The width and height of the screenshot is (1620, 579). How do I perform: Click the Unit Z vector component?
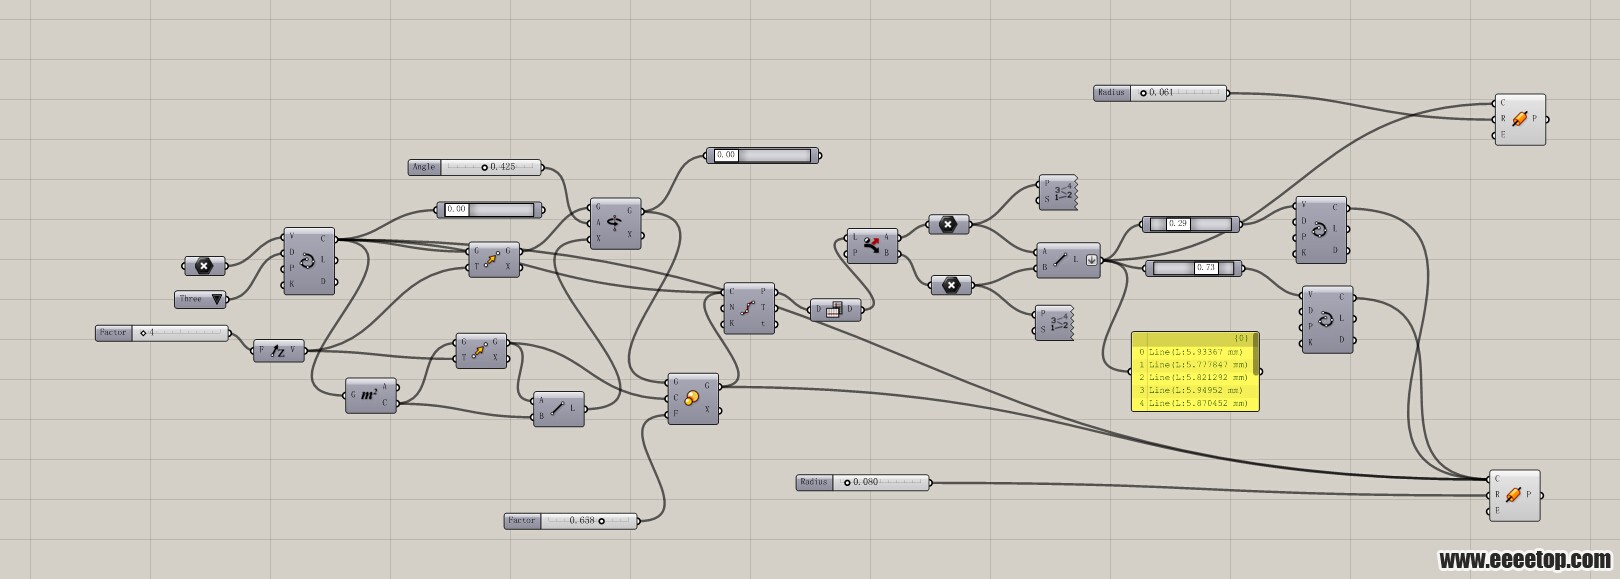pos(279,350)
